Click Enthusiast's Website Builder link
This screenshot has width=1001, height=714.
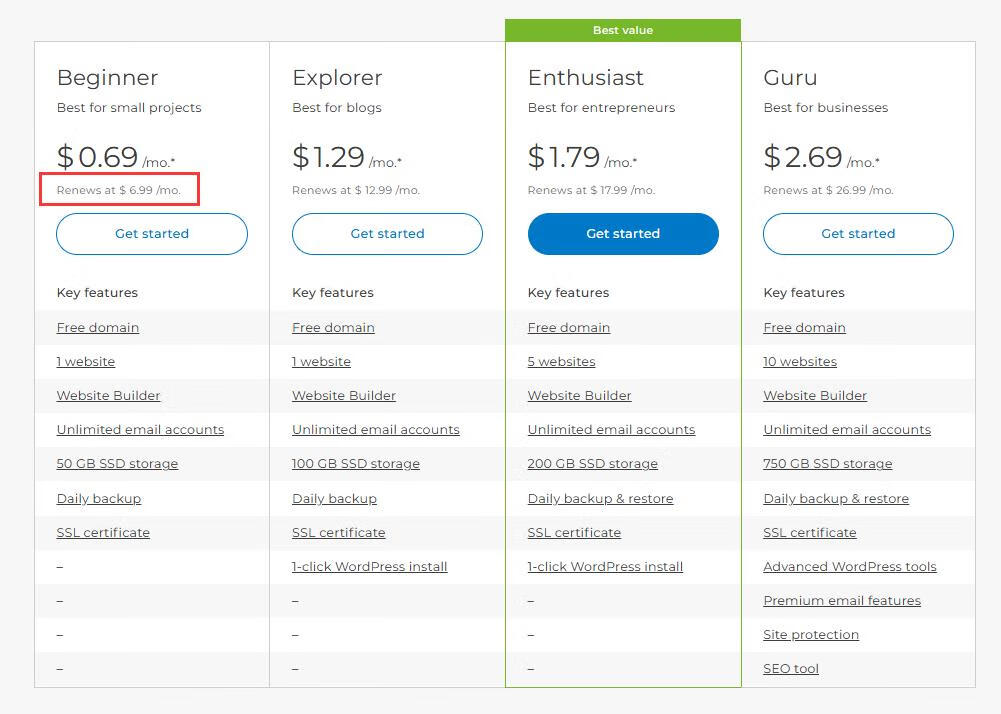(x=580, y=396)
